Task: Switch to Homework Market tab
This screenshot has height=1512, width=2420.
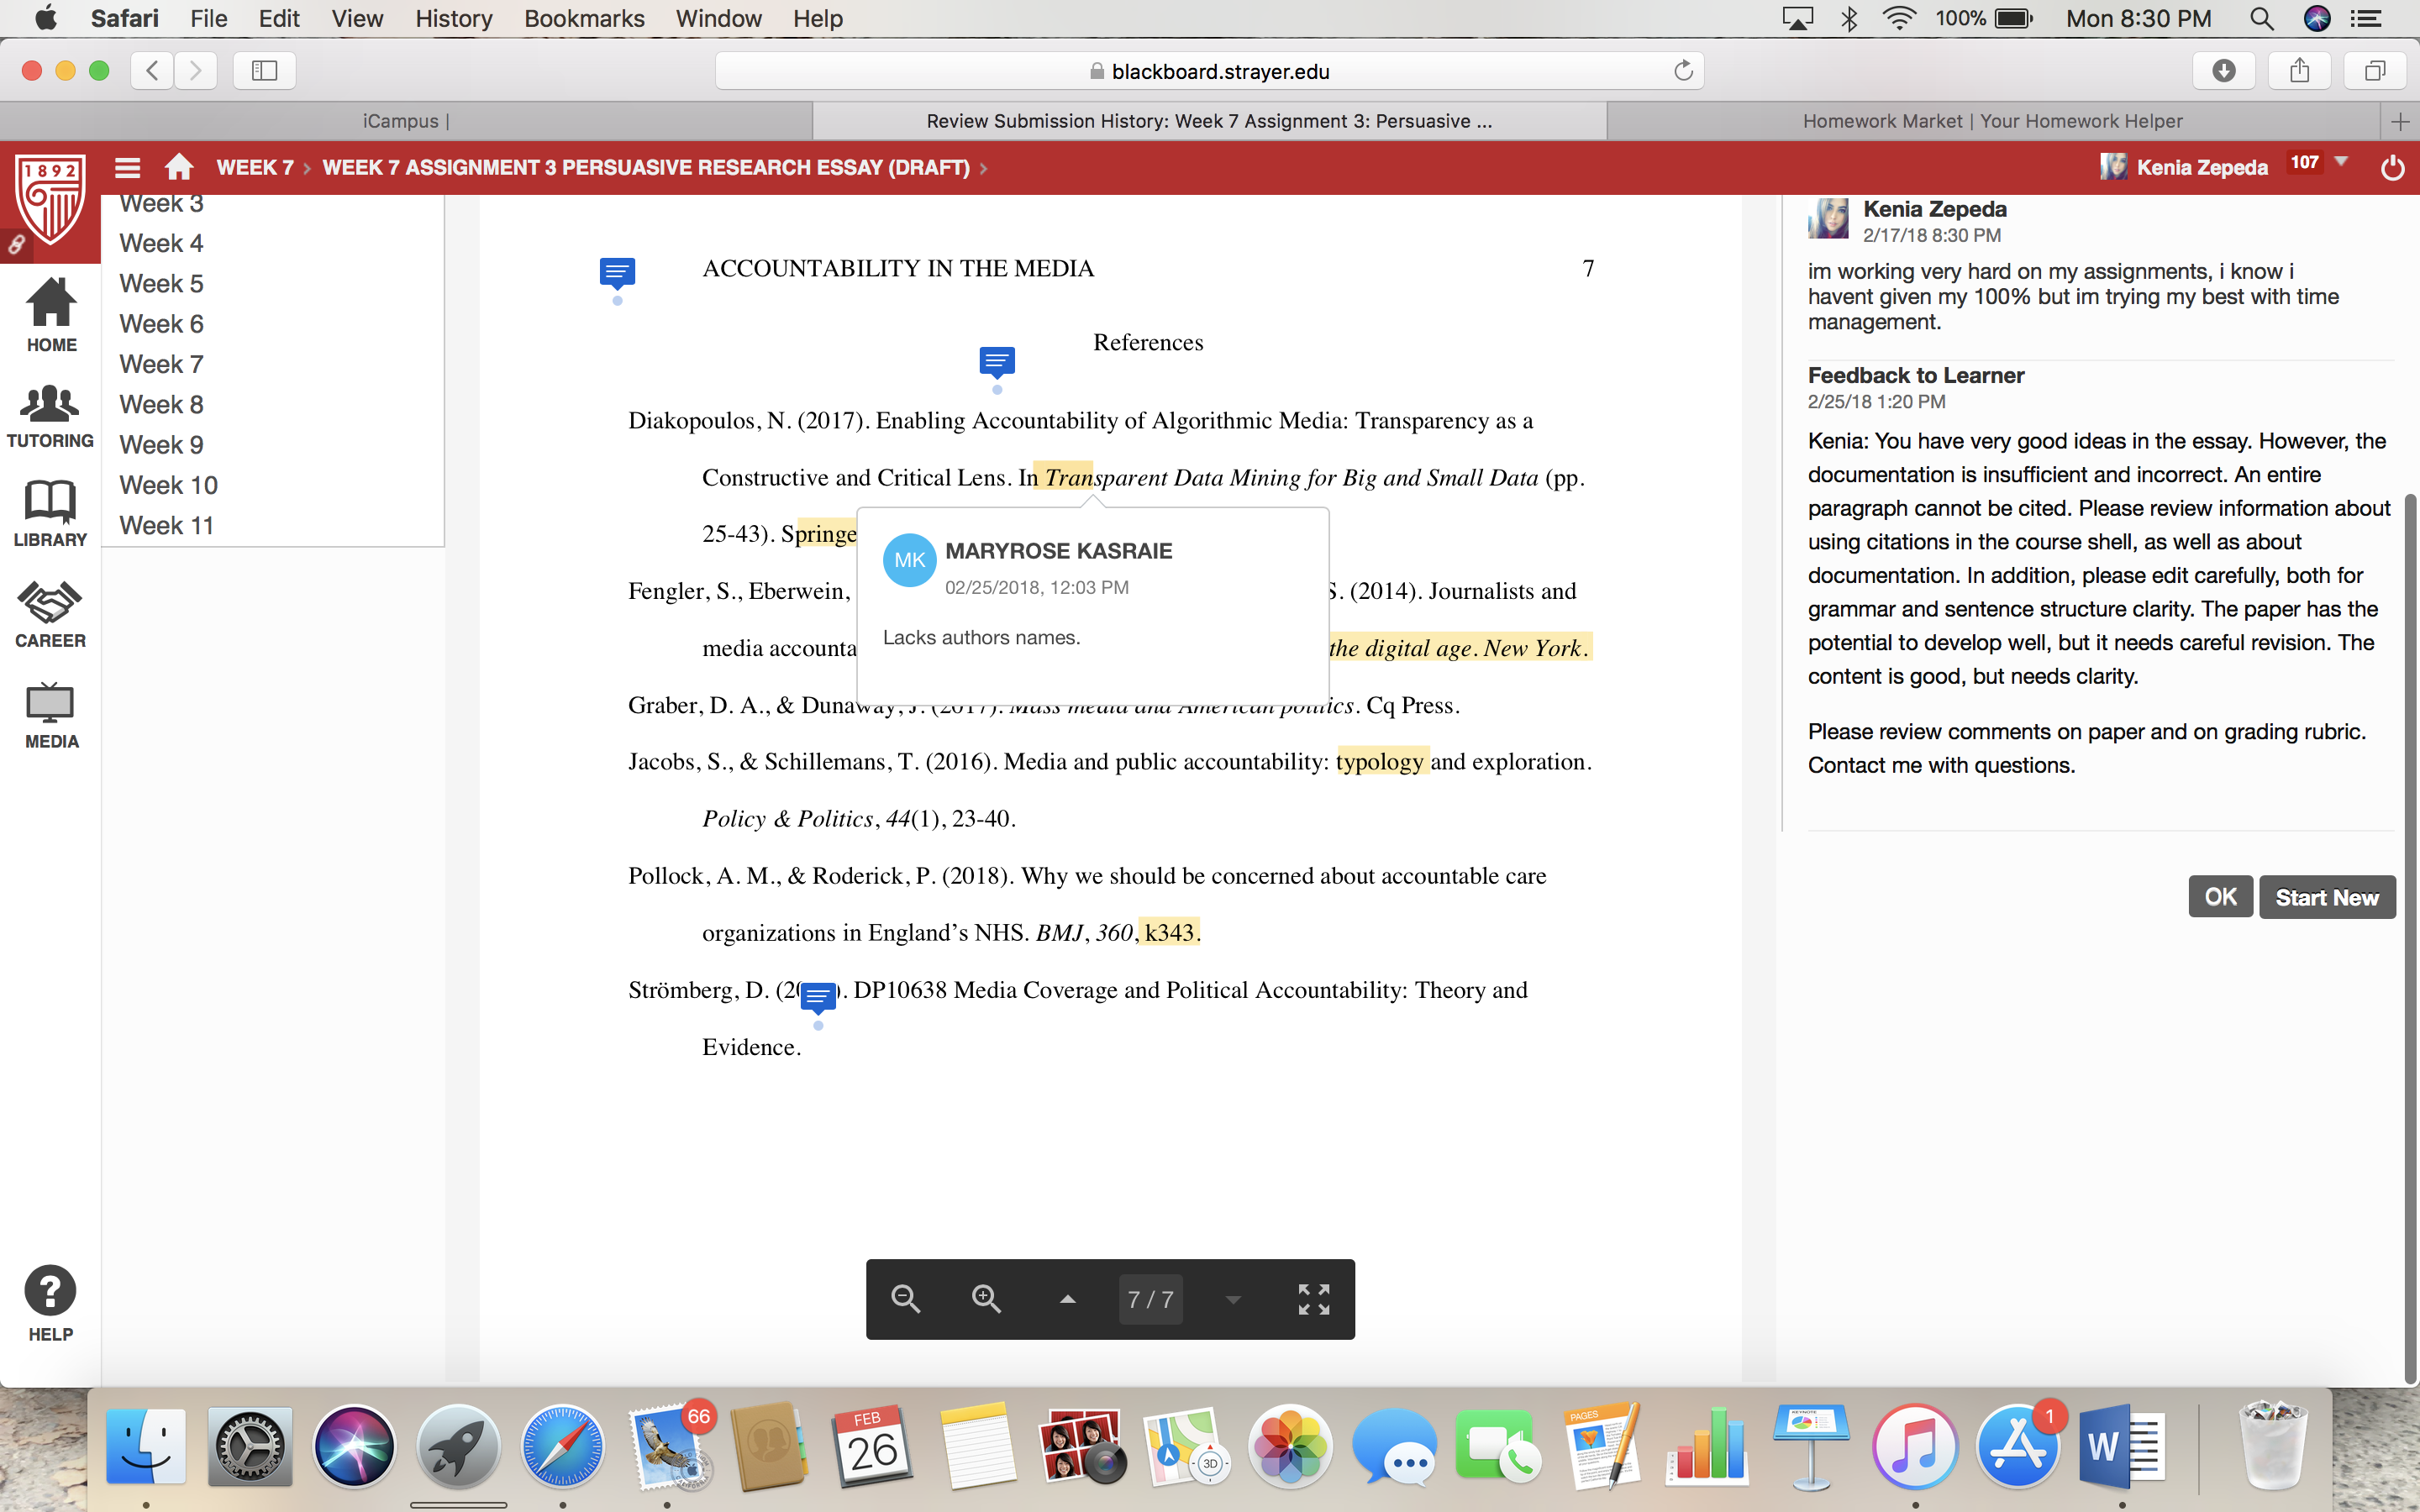Action: (x=1992, y=121)
